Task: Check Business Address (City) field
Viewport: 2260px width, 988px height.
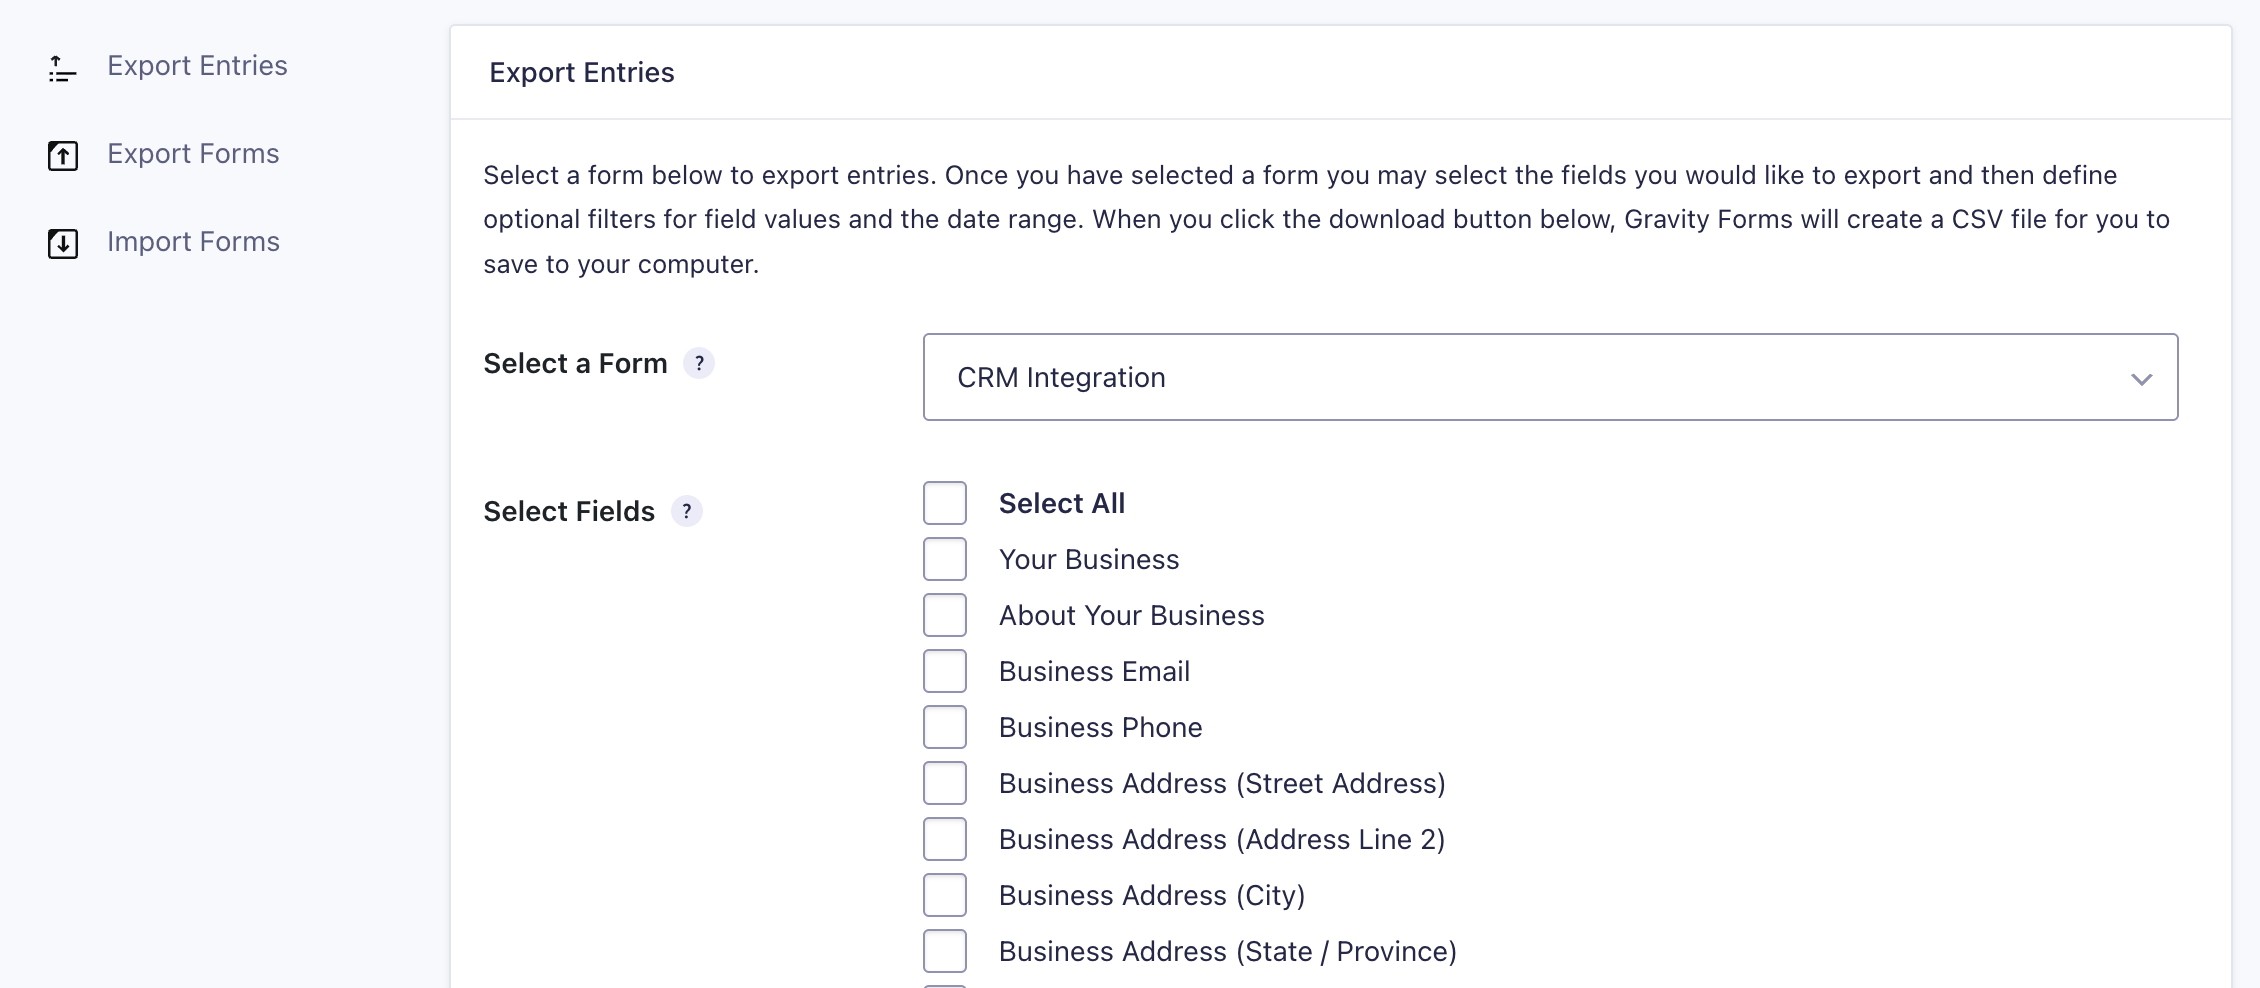Action: pyautogui.click(x=945, y=895)
